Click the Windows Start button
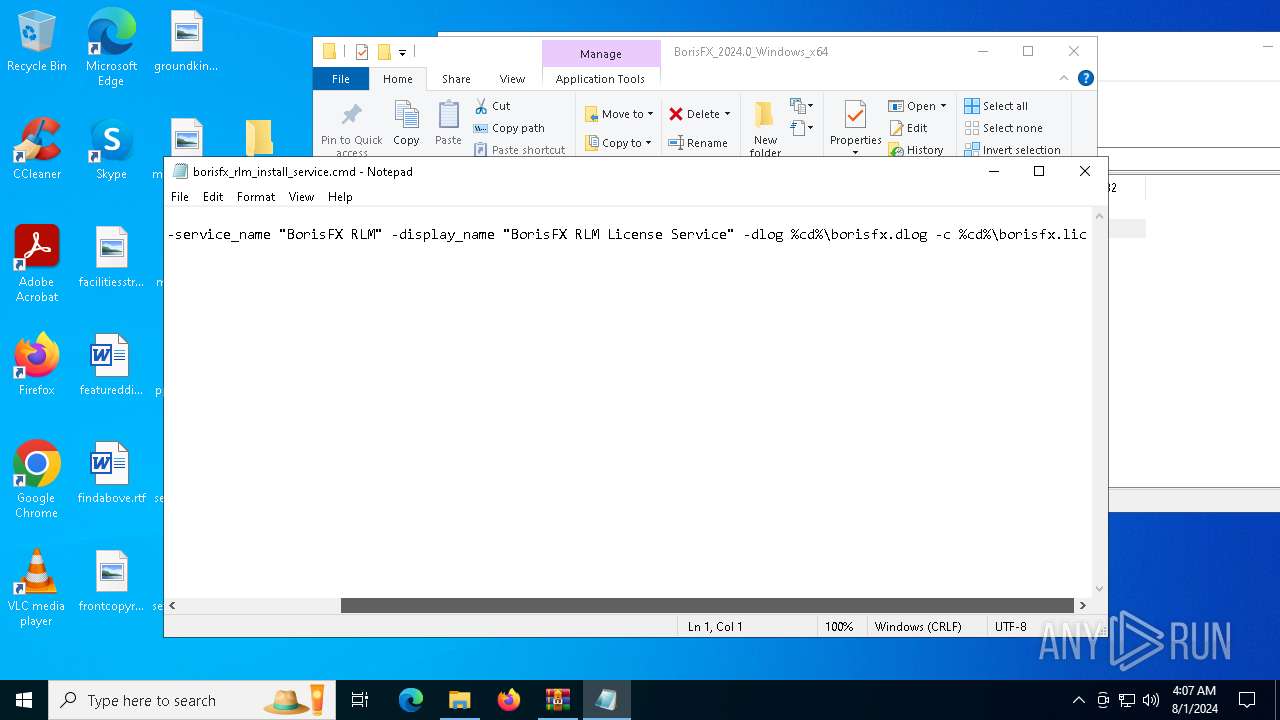 tap(24, 700)
